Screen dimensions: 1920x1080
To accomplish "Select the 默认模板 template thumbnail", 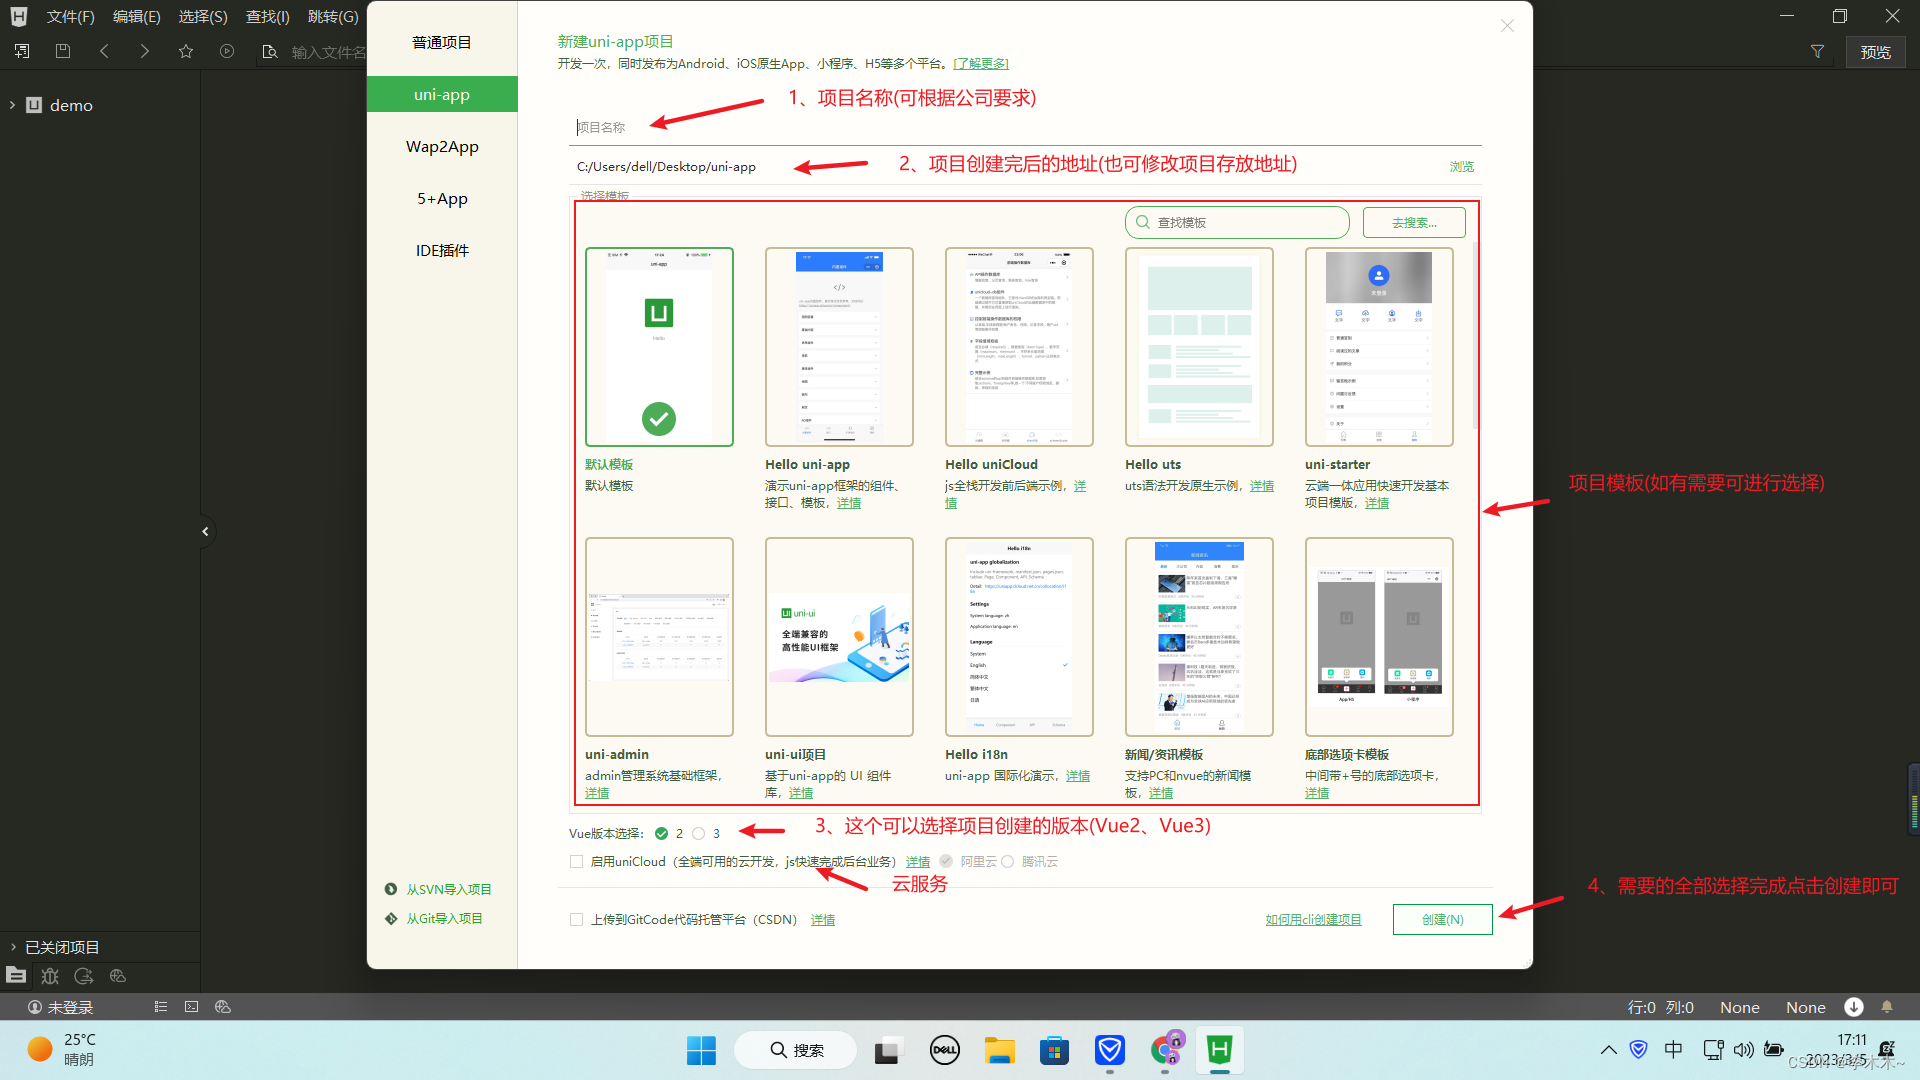I will coord(659,347).
